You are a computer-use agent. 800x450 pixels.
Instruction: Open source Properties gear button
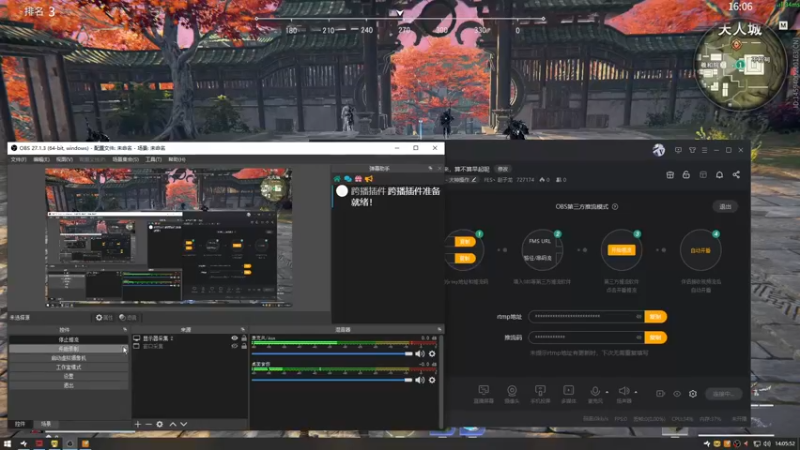104,317
